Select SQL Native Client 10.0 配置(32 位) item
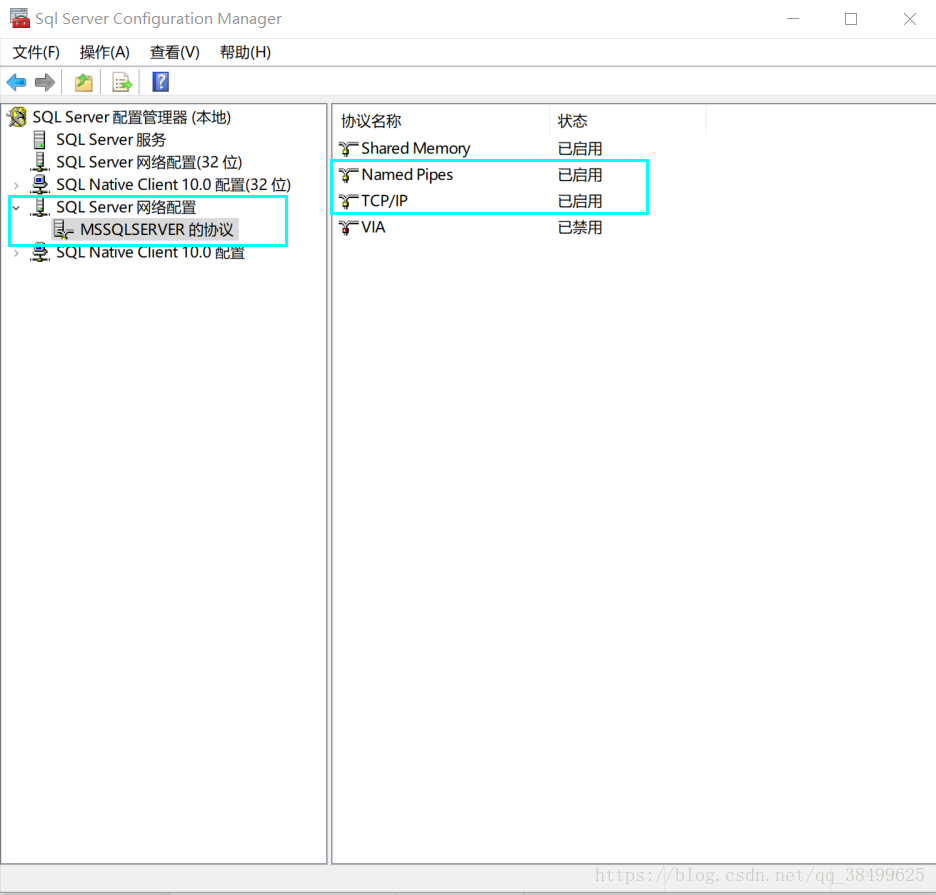 (173, 184)
